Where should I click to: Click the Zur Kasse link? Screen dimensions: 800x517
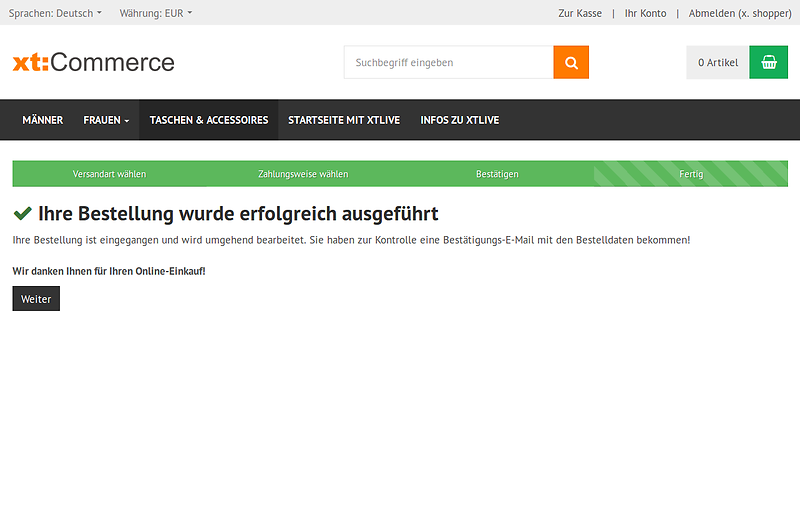pos(580,13)
